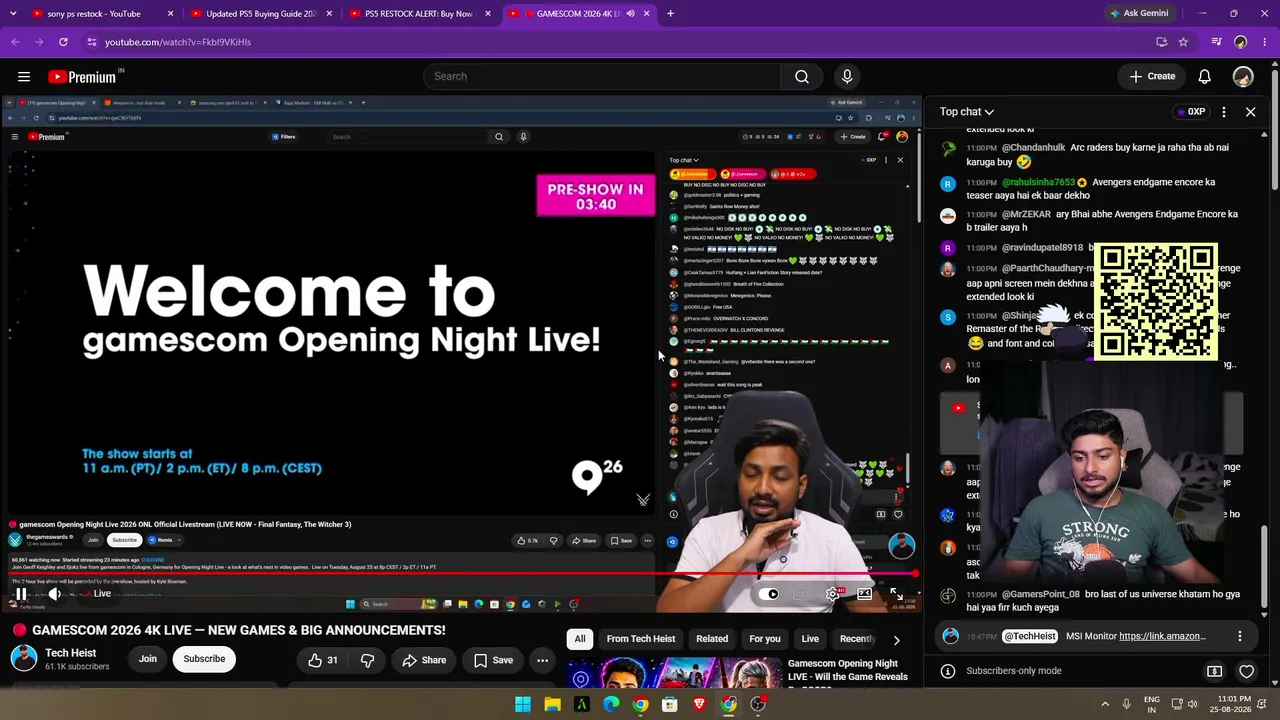1280x720 pixels.
Task: Select the For you chip
Action: [x=765, y=639]
